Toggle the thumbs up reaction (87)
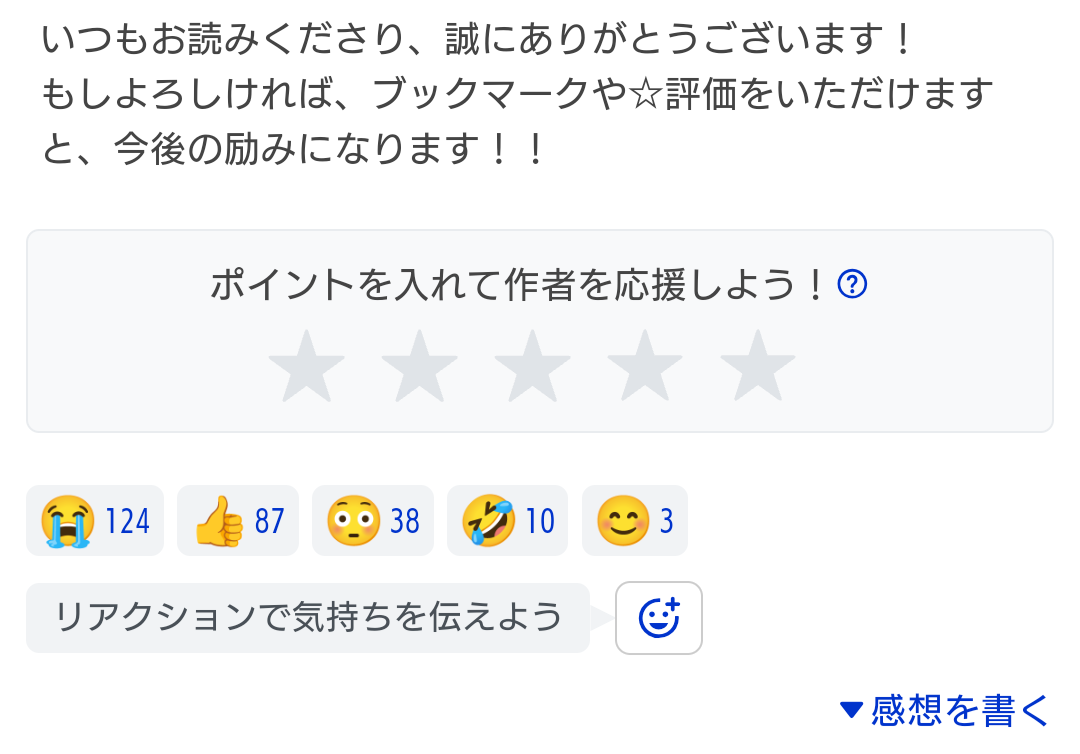 [x=238, y=521]
